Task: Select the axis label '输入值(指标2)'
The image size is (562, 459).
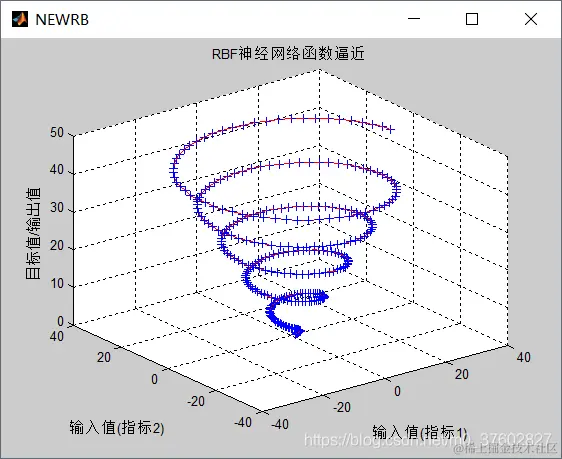Action: click(x=117, y=427)
